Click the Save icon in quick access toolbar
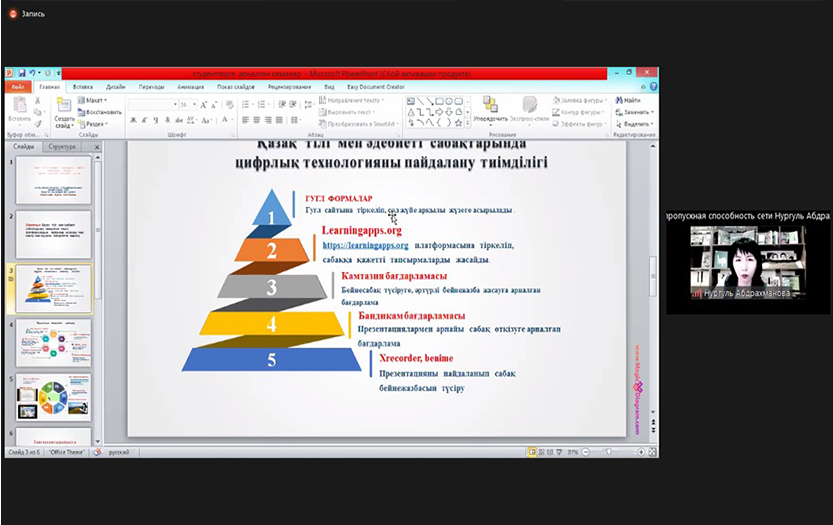 point(20,73)
